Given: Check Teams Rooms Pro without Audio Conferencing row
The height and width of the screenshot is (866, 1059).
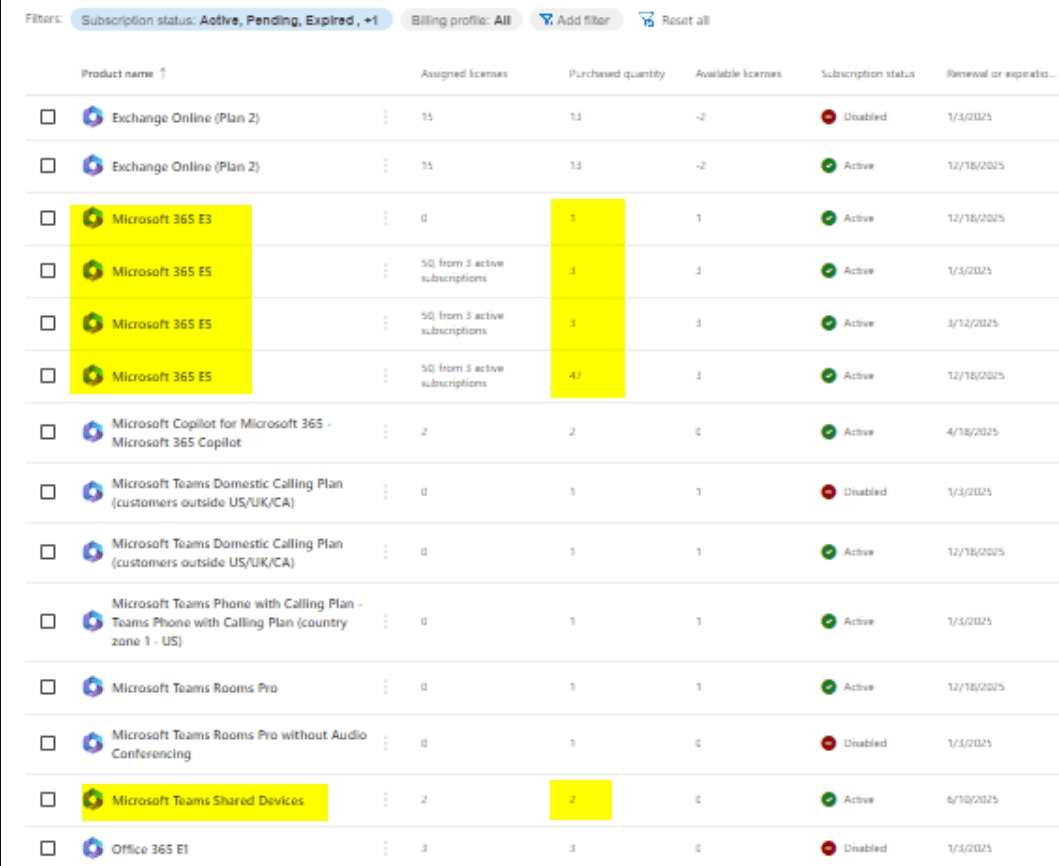Looking at the screenshot, I should (48, 743).
